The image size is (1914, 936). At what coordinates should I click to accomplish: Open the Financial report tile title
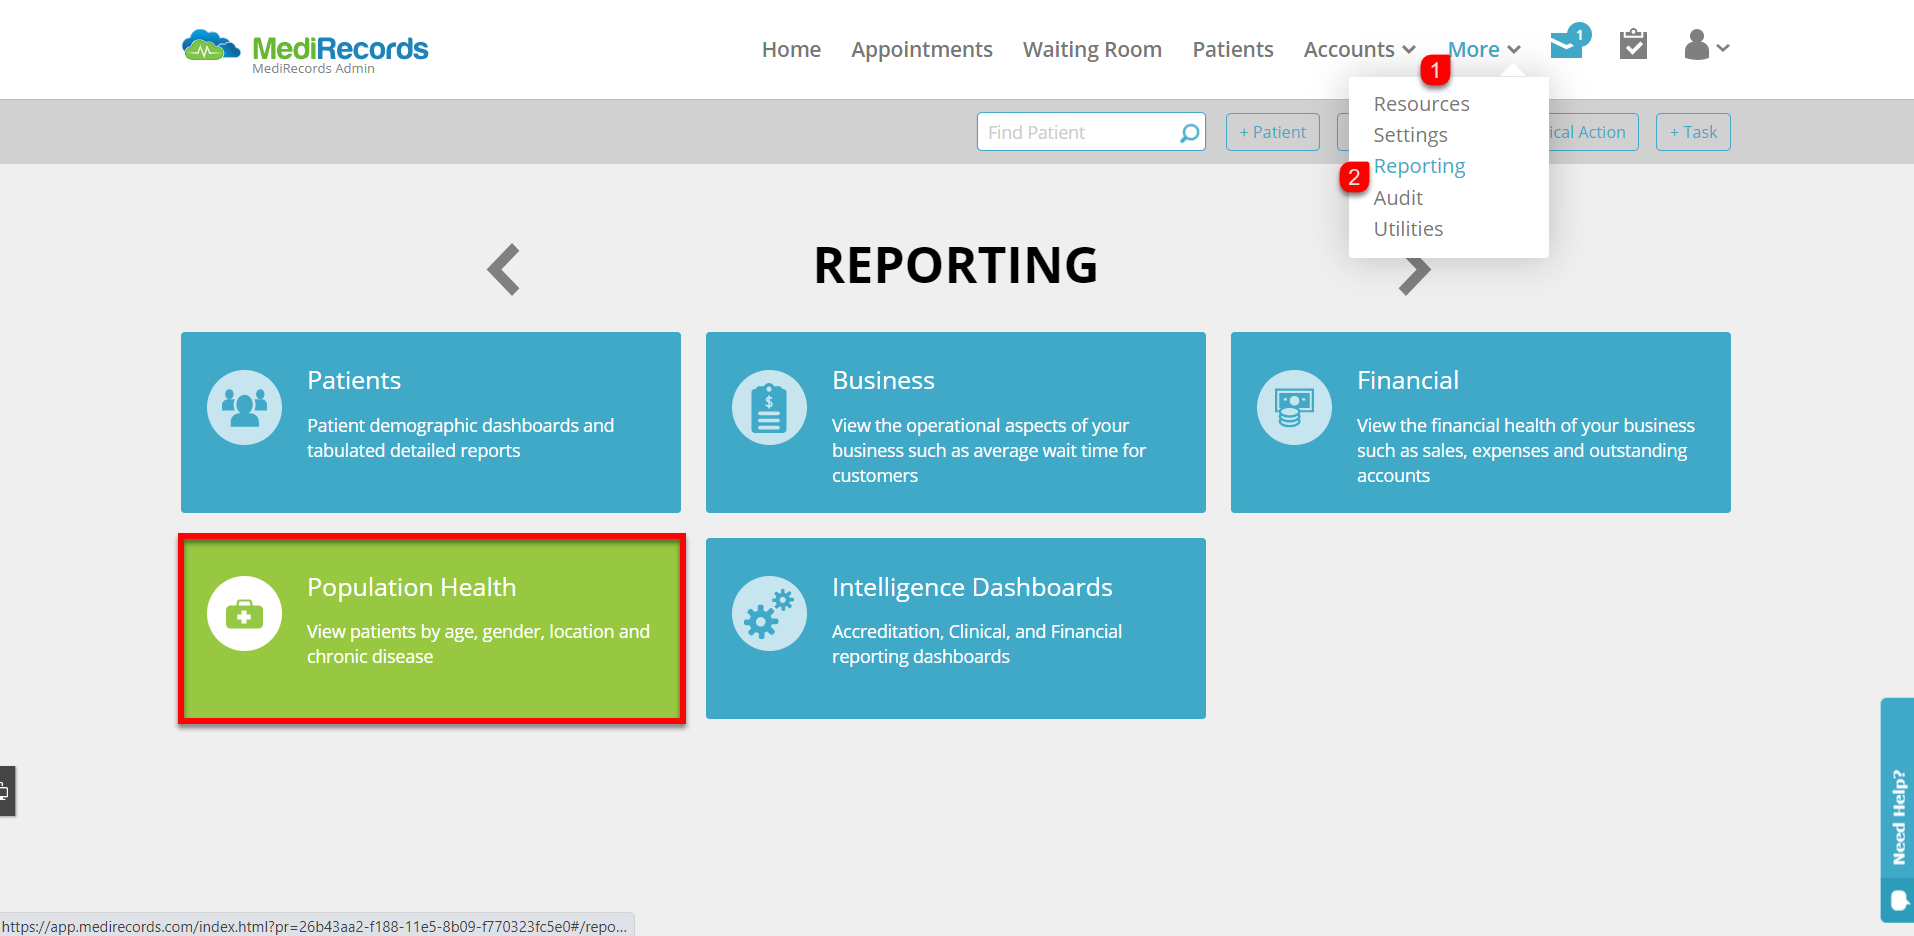pos(1407,380)
